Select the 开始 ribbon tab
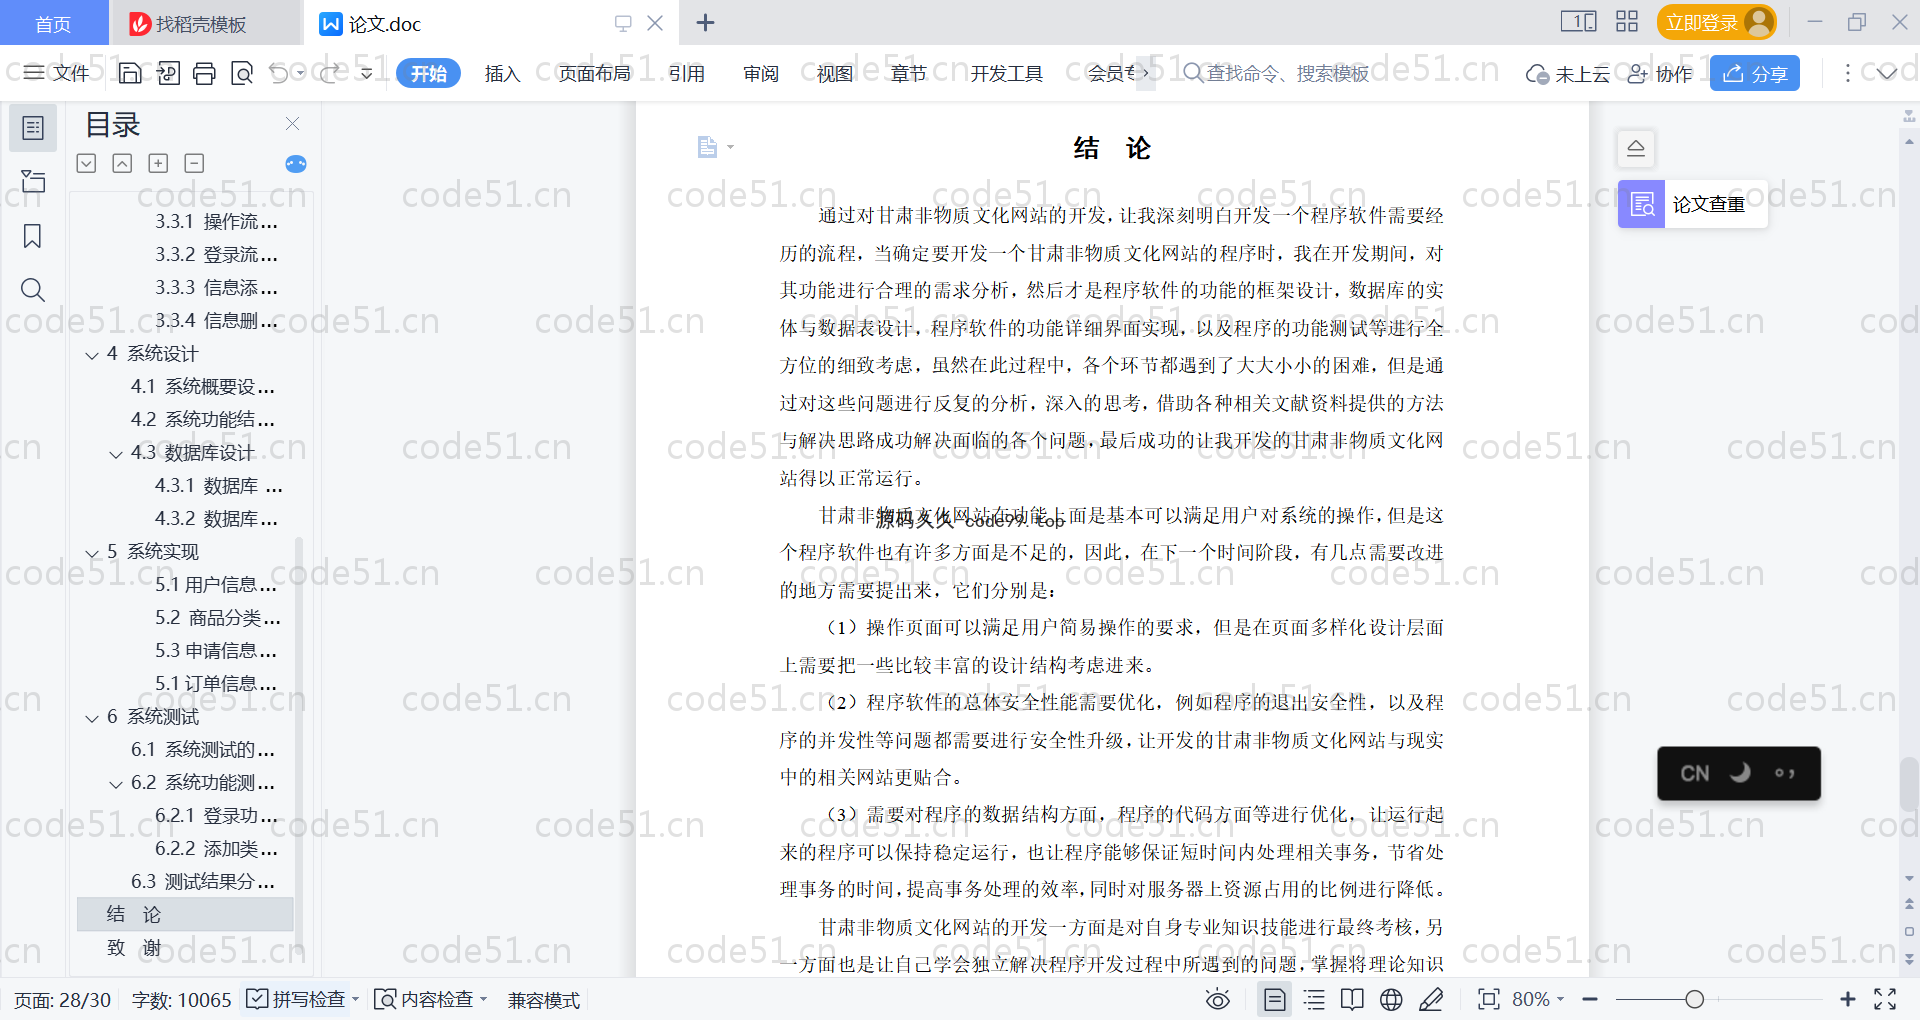The image size is (1920, 1020). (428, 73)
